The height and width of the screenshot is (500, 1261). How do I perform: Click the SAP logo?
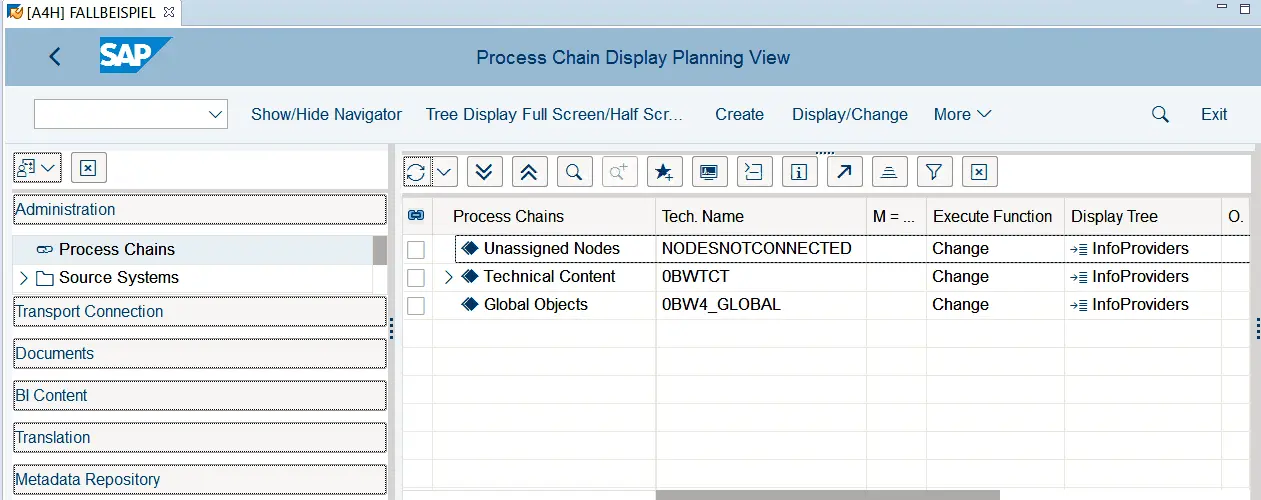(x=136, y=55)
